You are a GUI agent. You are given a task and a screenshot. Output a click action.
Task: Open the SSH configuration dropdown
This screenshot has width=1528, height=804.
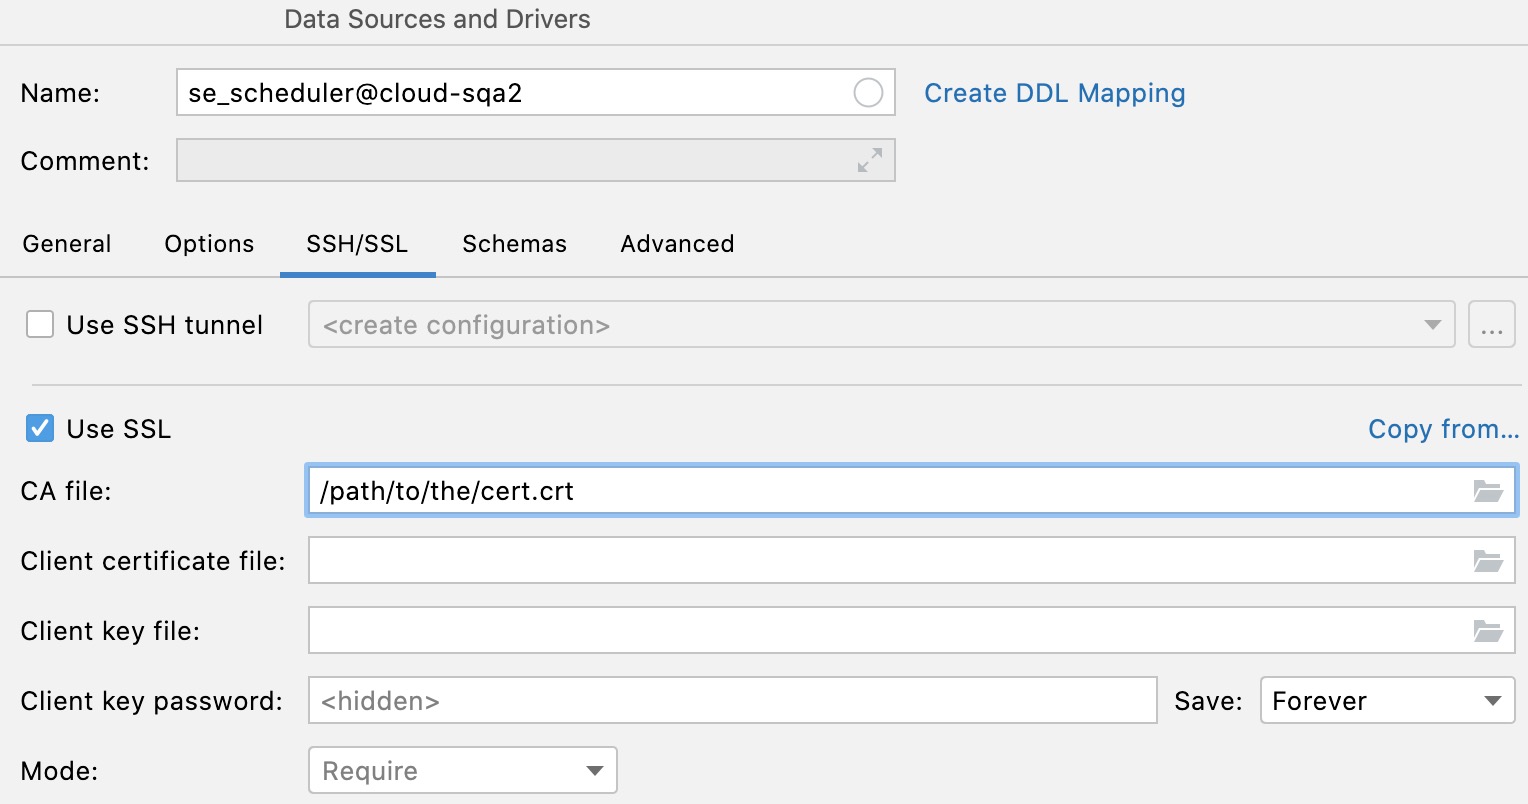click(880, 326)
